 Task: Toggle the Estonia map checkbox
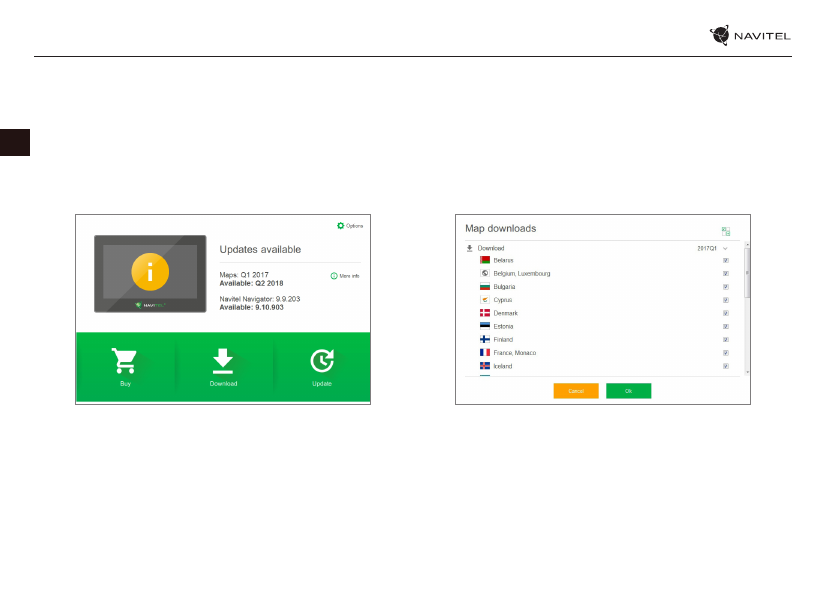tap(726, 326)
